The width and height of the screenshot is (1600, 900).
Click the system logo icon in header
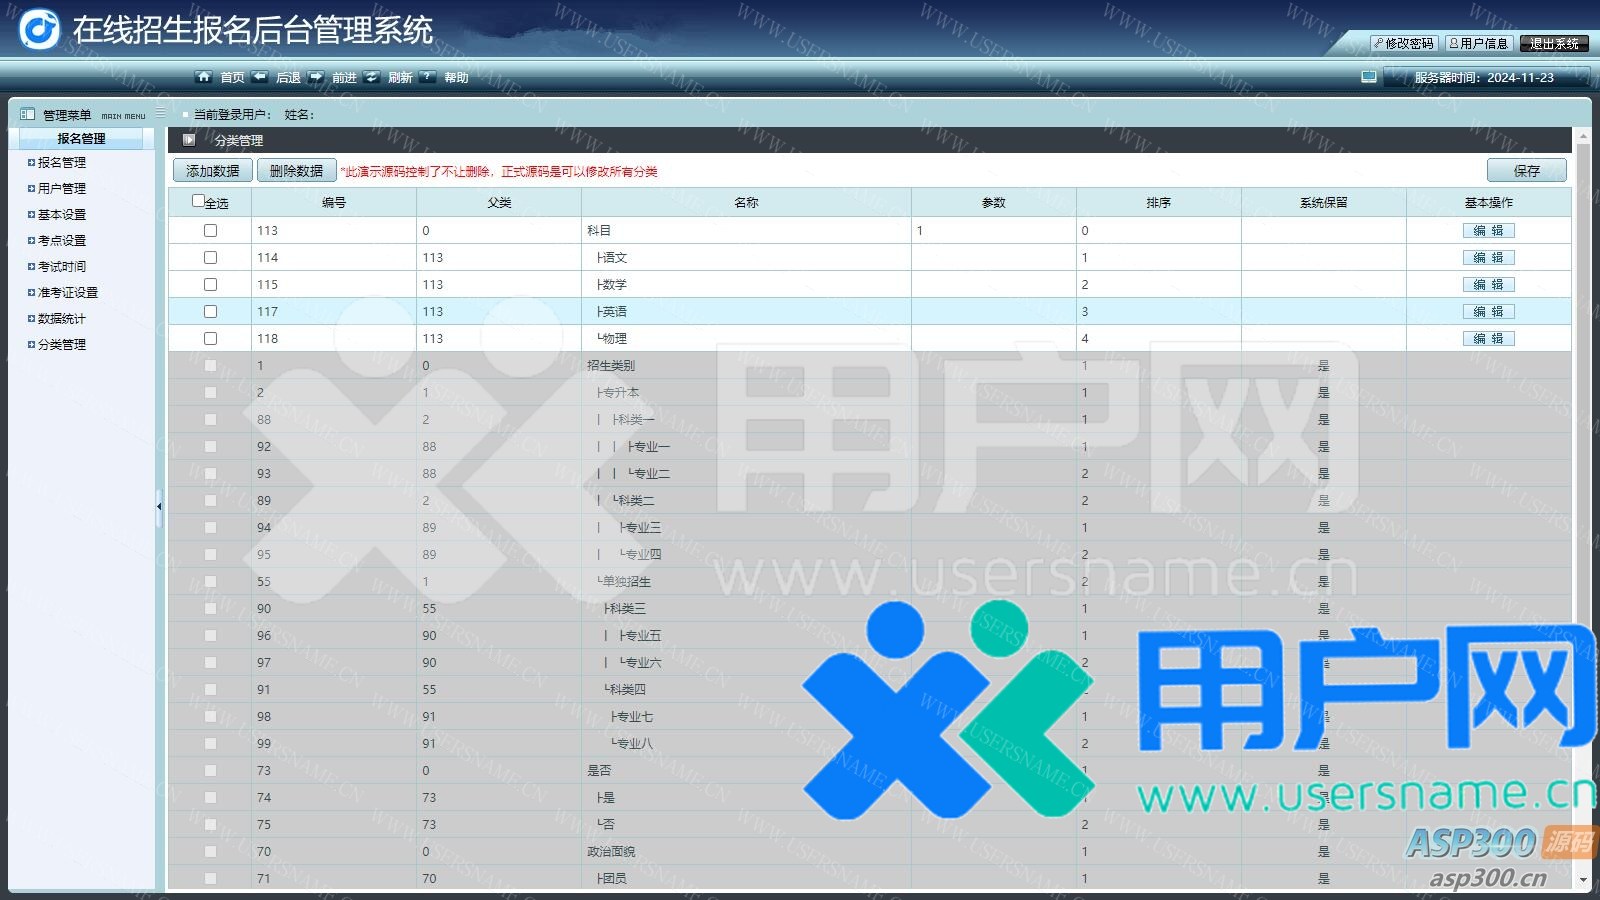(40, 29)
